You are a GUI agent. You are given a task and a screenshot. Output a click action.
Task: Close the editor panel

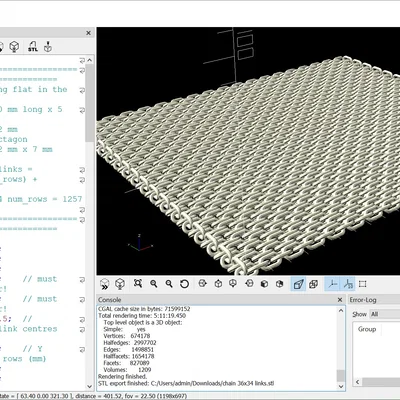(x=88, y=33)
